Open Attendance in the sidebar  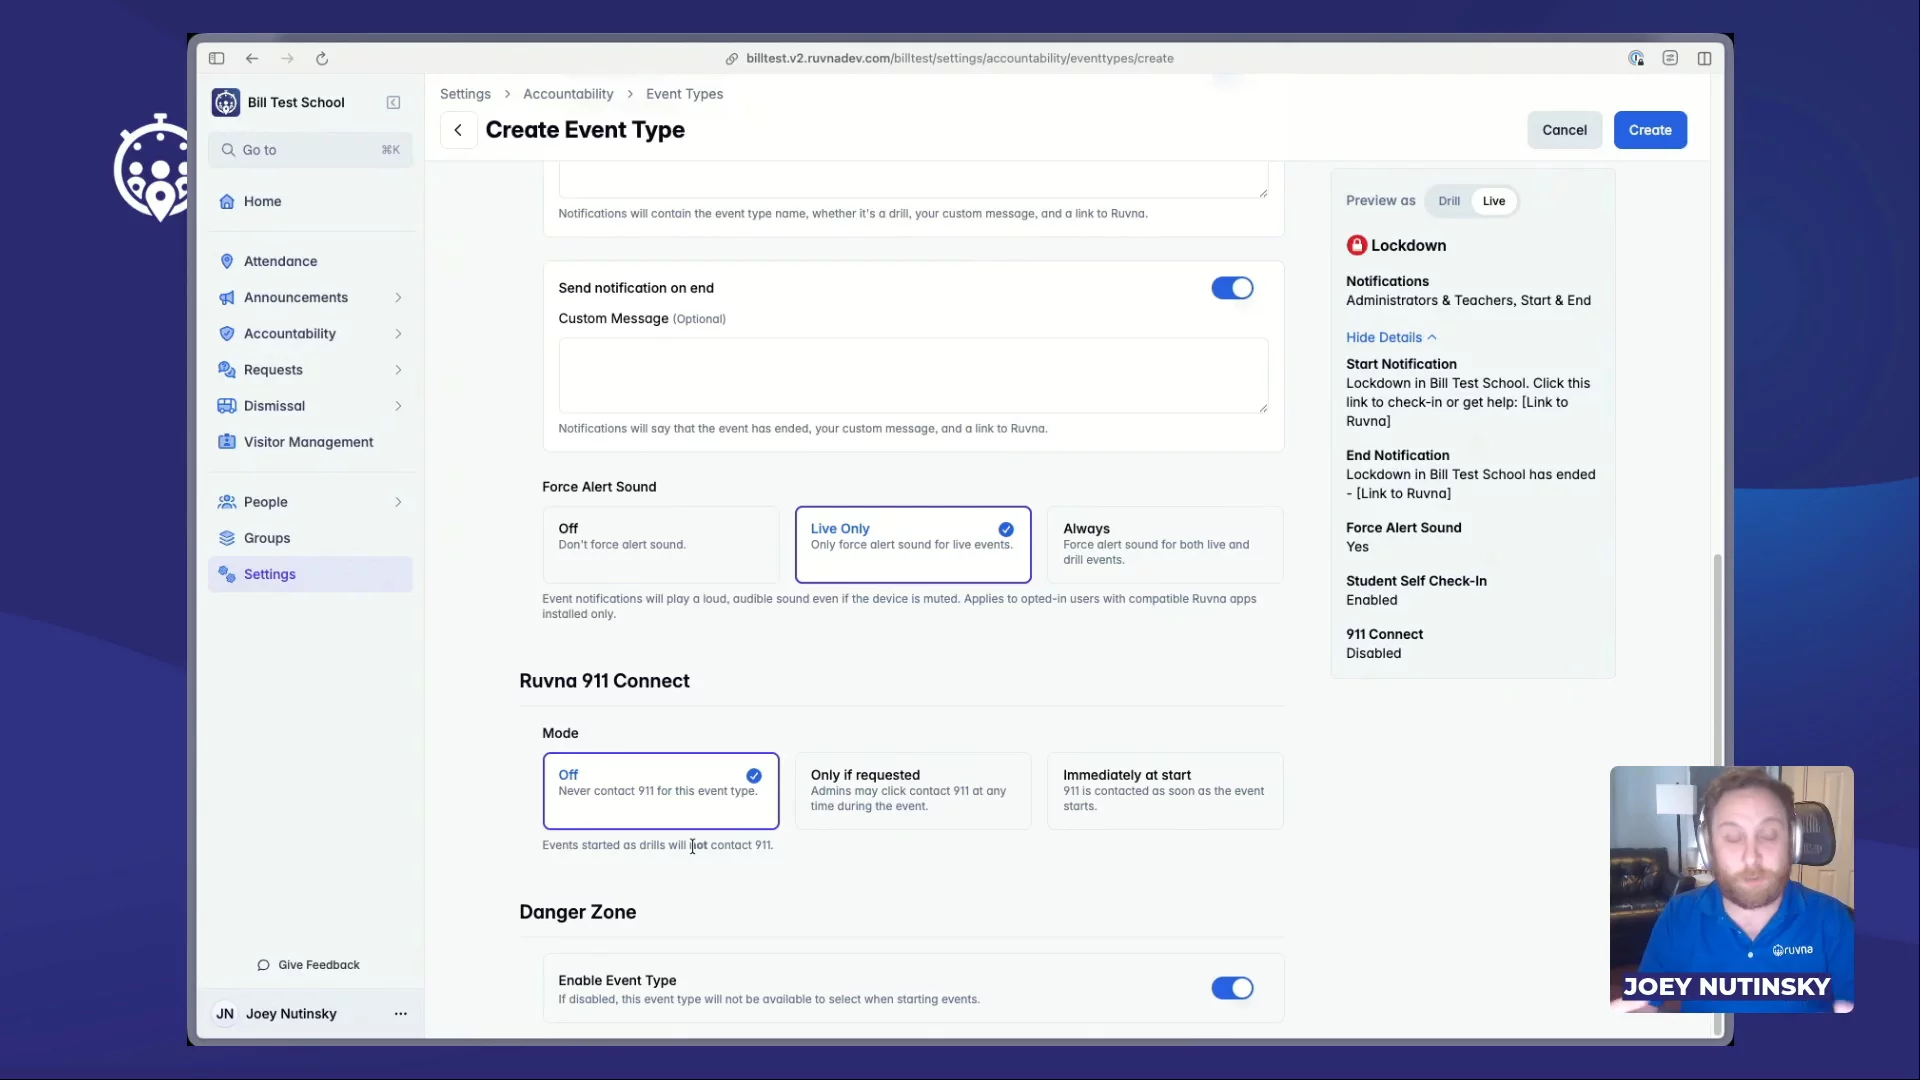coord(310,261)
